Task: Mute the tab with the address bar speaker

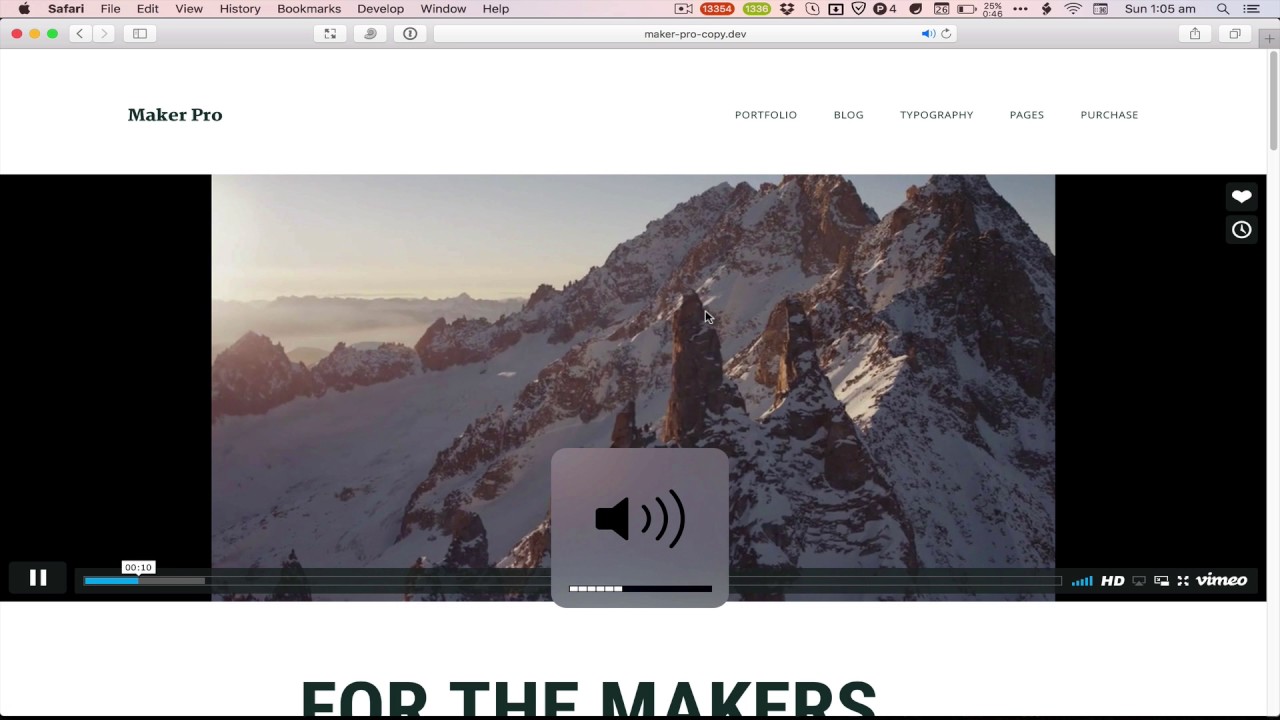Action: [x=928, y=34]
